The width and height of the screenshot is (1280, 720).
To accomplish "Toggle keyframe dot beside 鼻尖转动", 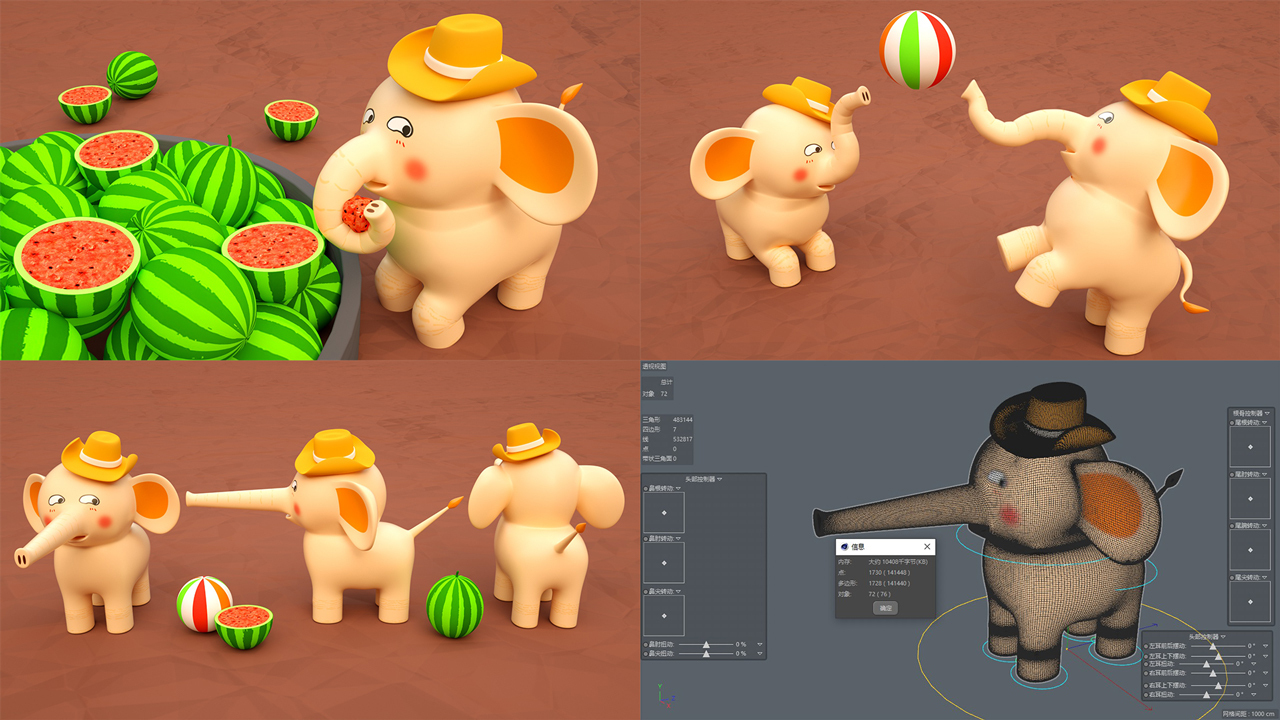I will coord(646,592).
